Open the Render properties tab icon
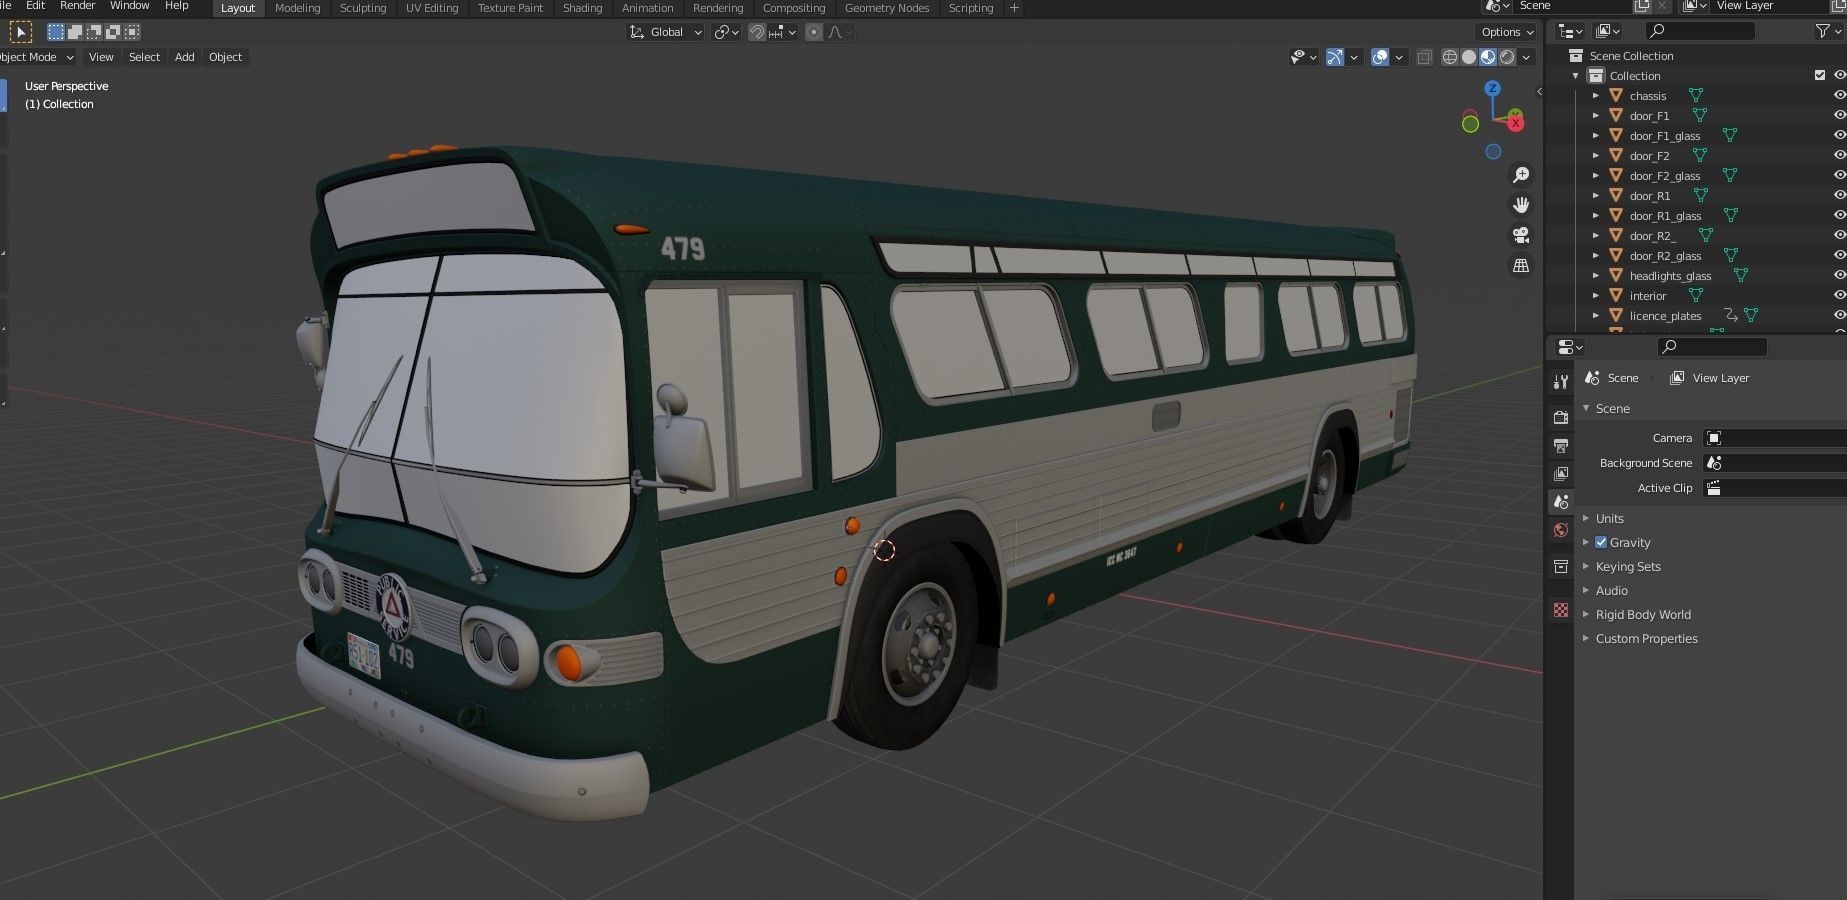 click(1560, 417)
